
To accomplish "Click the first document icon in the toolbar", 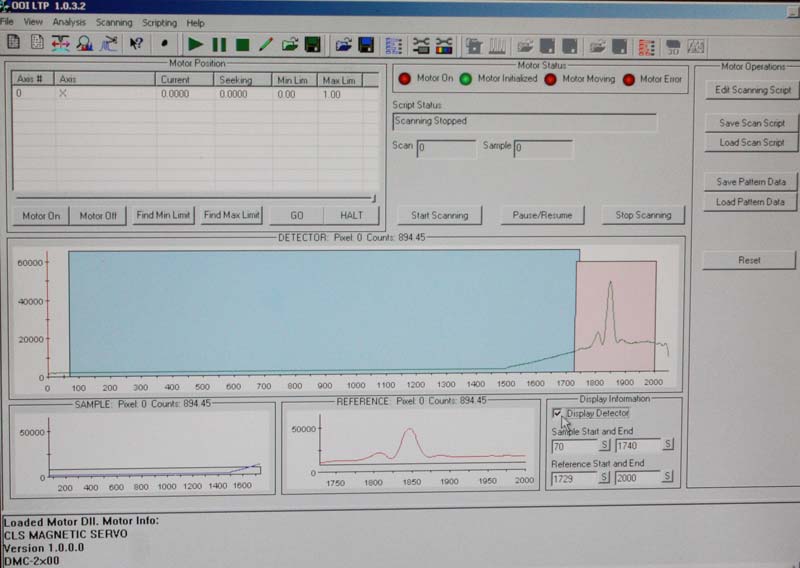I will click(x=14, y=42).
